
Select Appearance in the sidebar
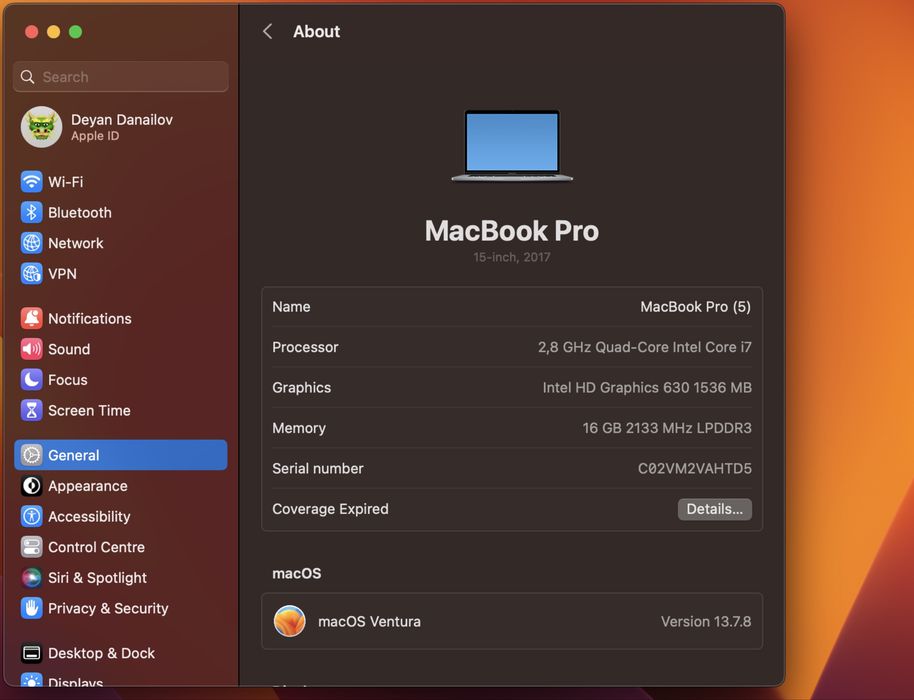tap(87, 486)
